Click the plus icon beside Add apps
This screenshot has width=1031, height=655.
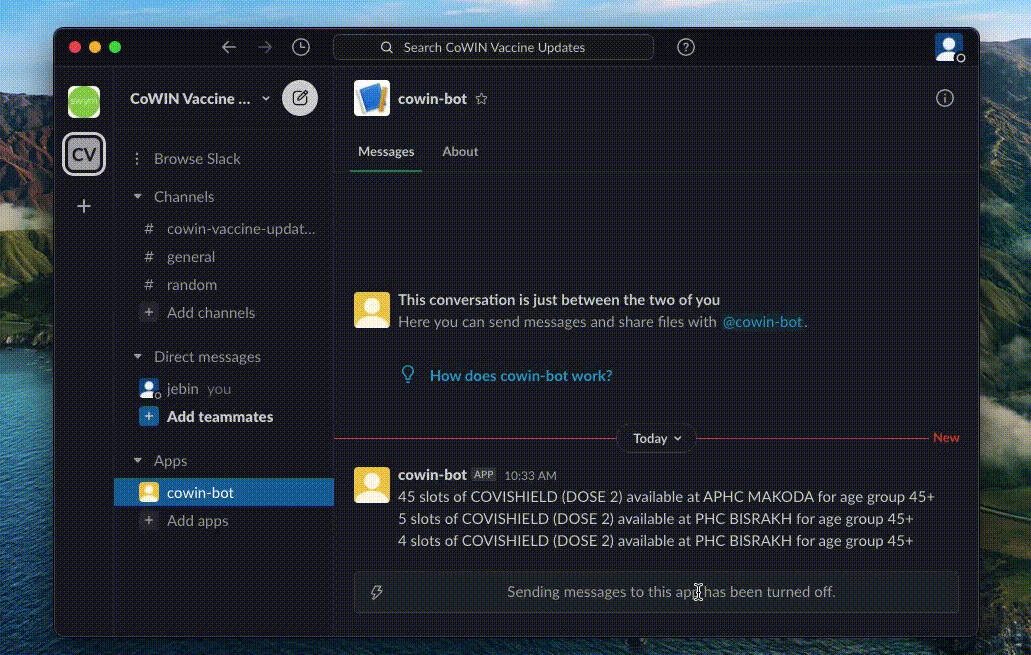[149, 520]
